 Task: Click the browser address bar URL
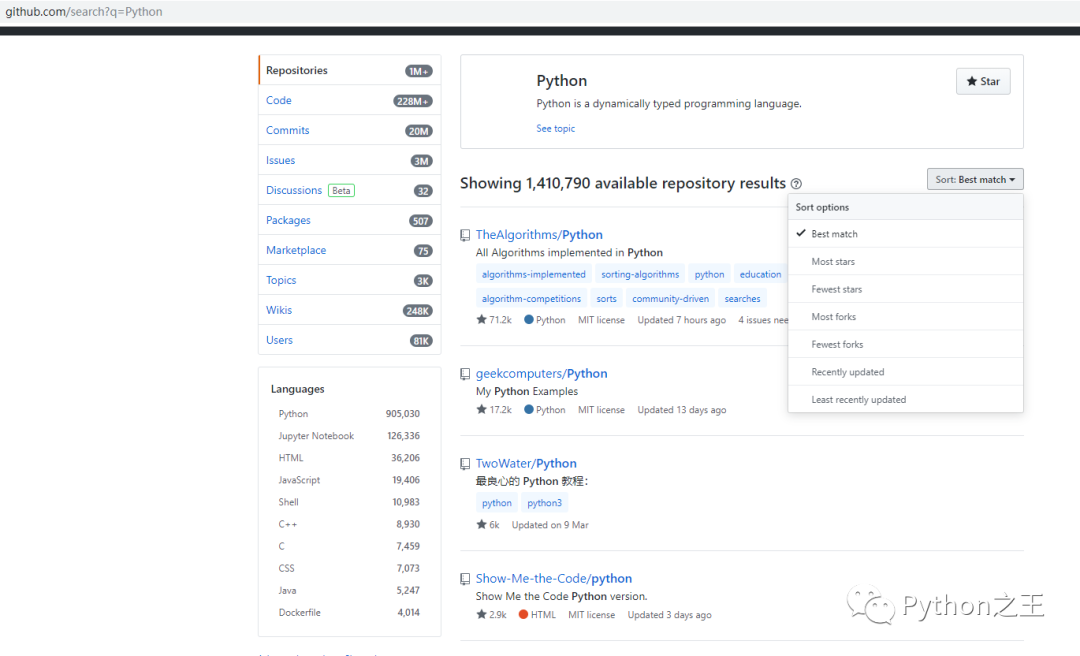tap(84, 12)
